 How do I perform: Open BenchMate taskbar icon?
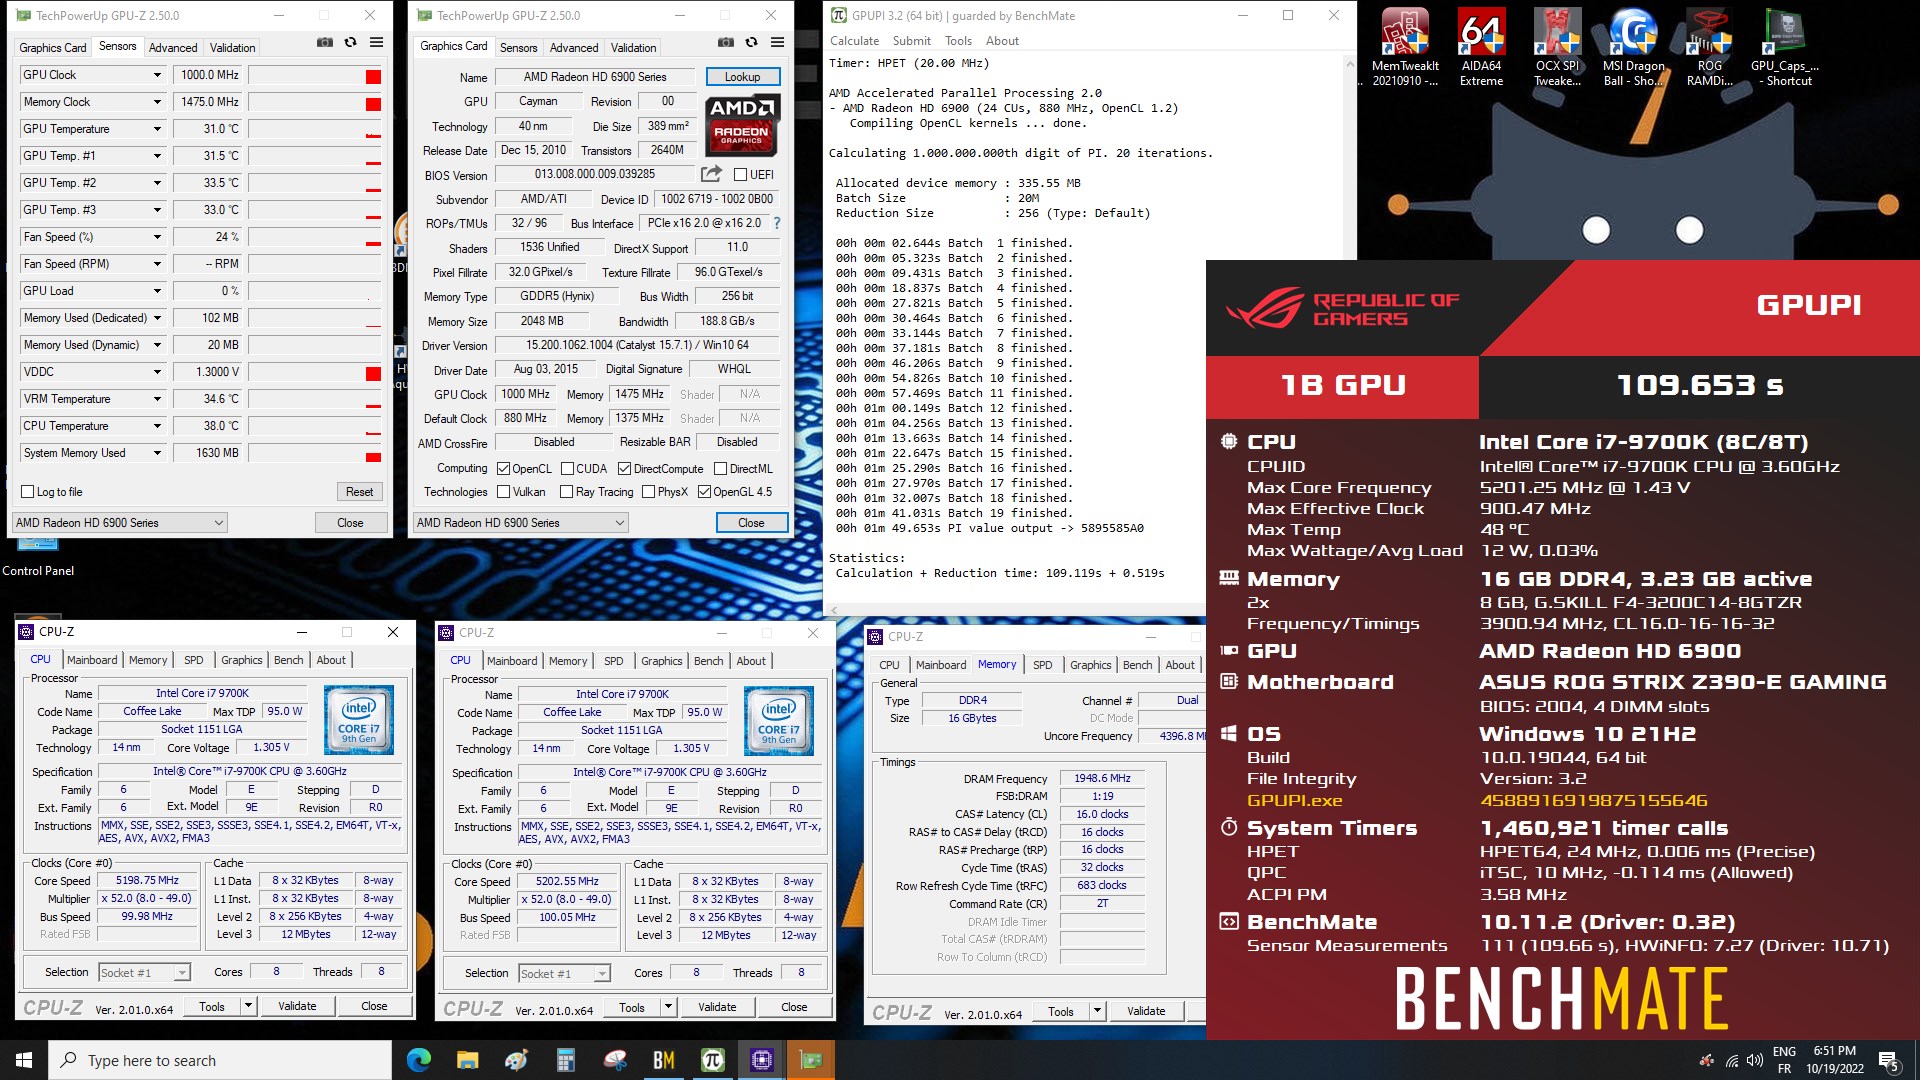tap(664, 1060)
